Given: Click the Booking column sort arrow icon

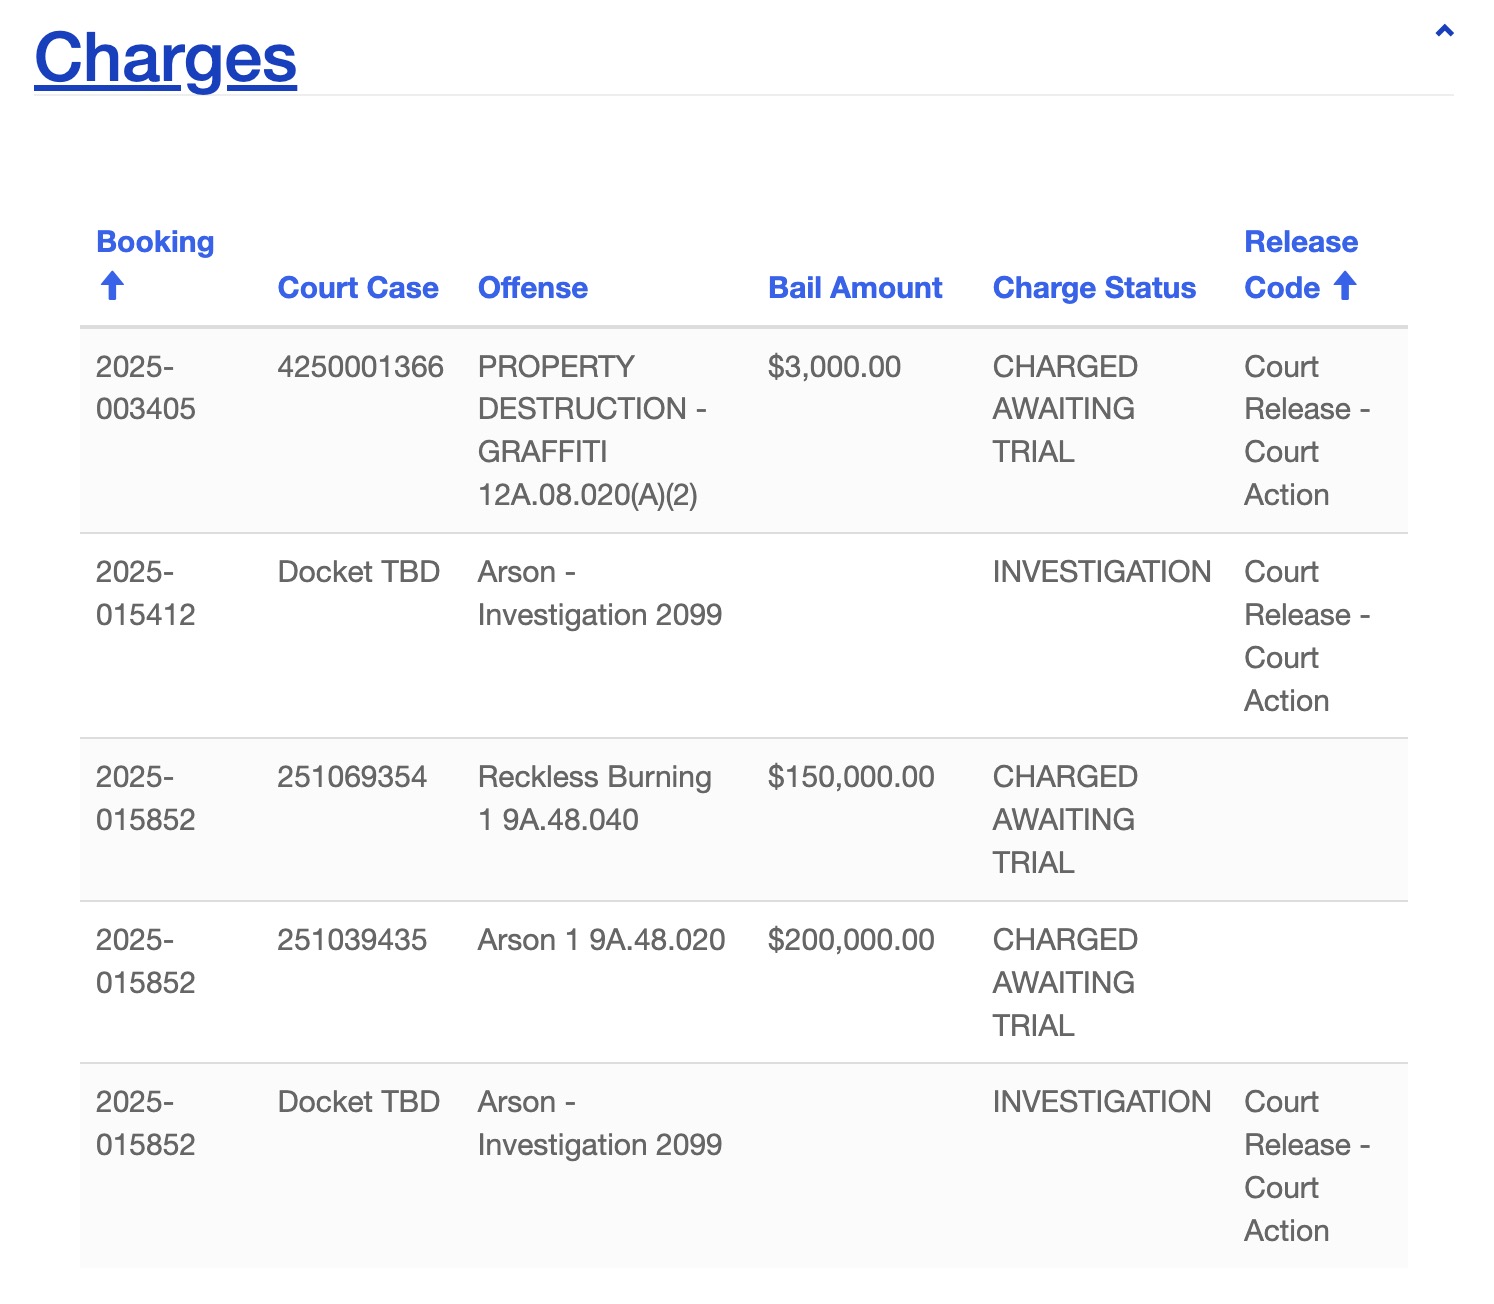Looking at the screenshot, I should 112,286.
